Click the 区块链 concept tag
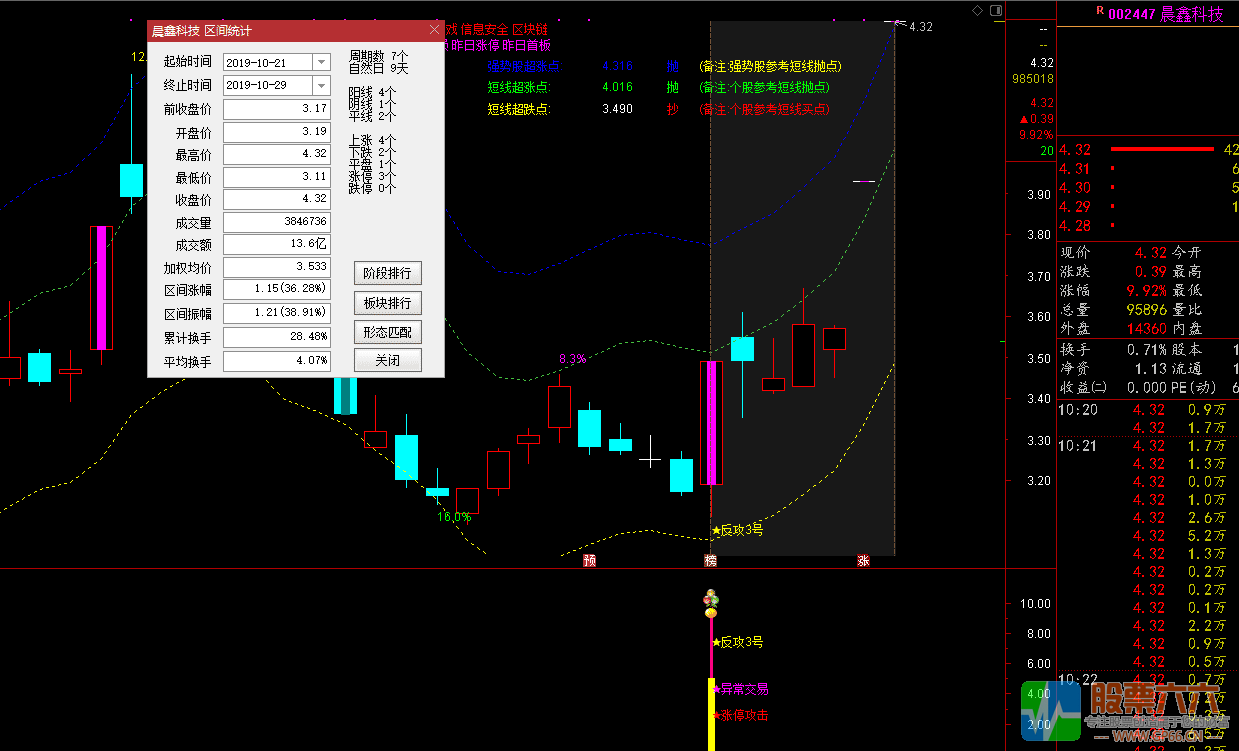Image resolution: width=1239 pixels, height=751 pixels. coord(530,30)
